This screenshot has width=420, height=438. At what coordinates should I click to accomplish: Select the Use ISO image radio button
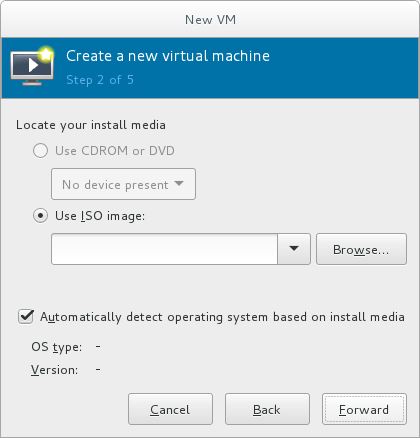(x=40, y=216)
